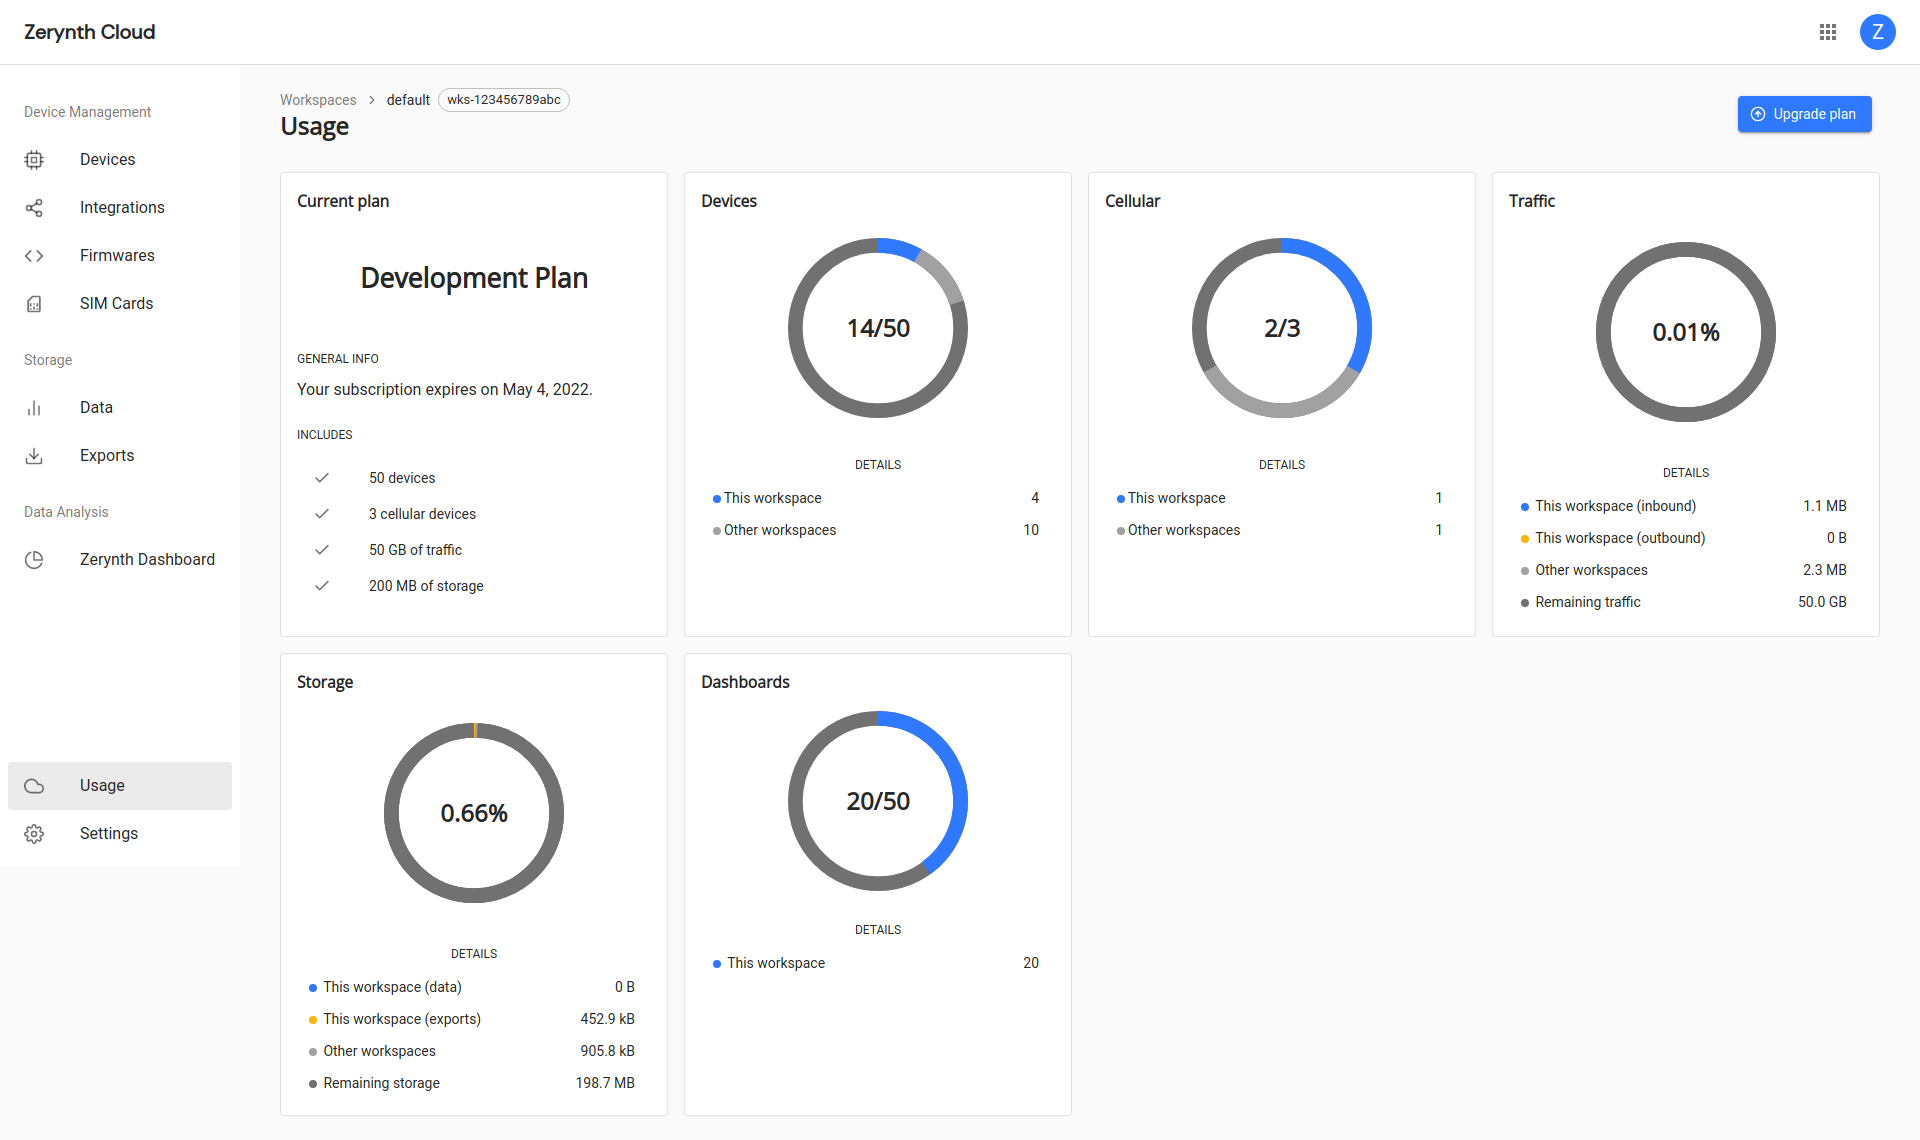This screenshot has width=1920, height=1140.
Task: Click the Integrations share icon
Action: tap(34, 208)
